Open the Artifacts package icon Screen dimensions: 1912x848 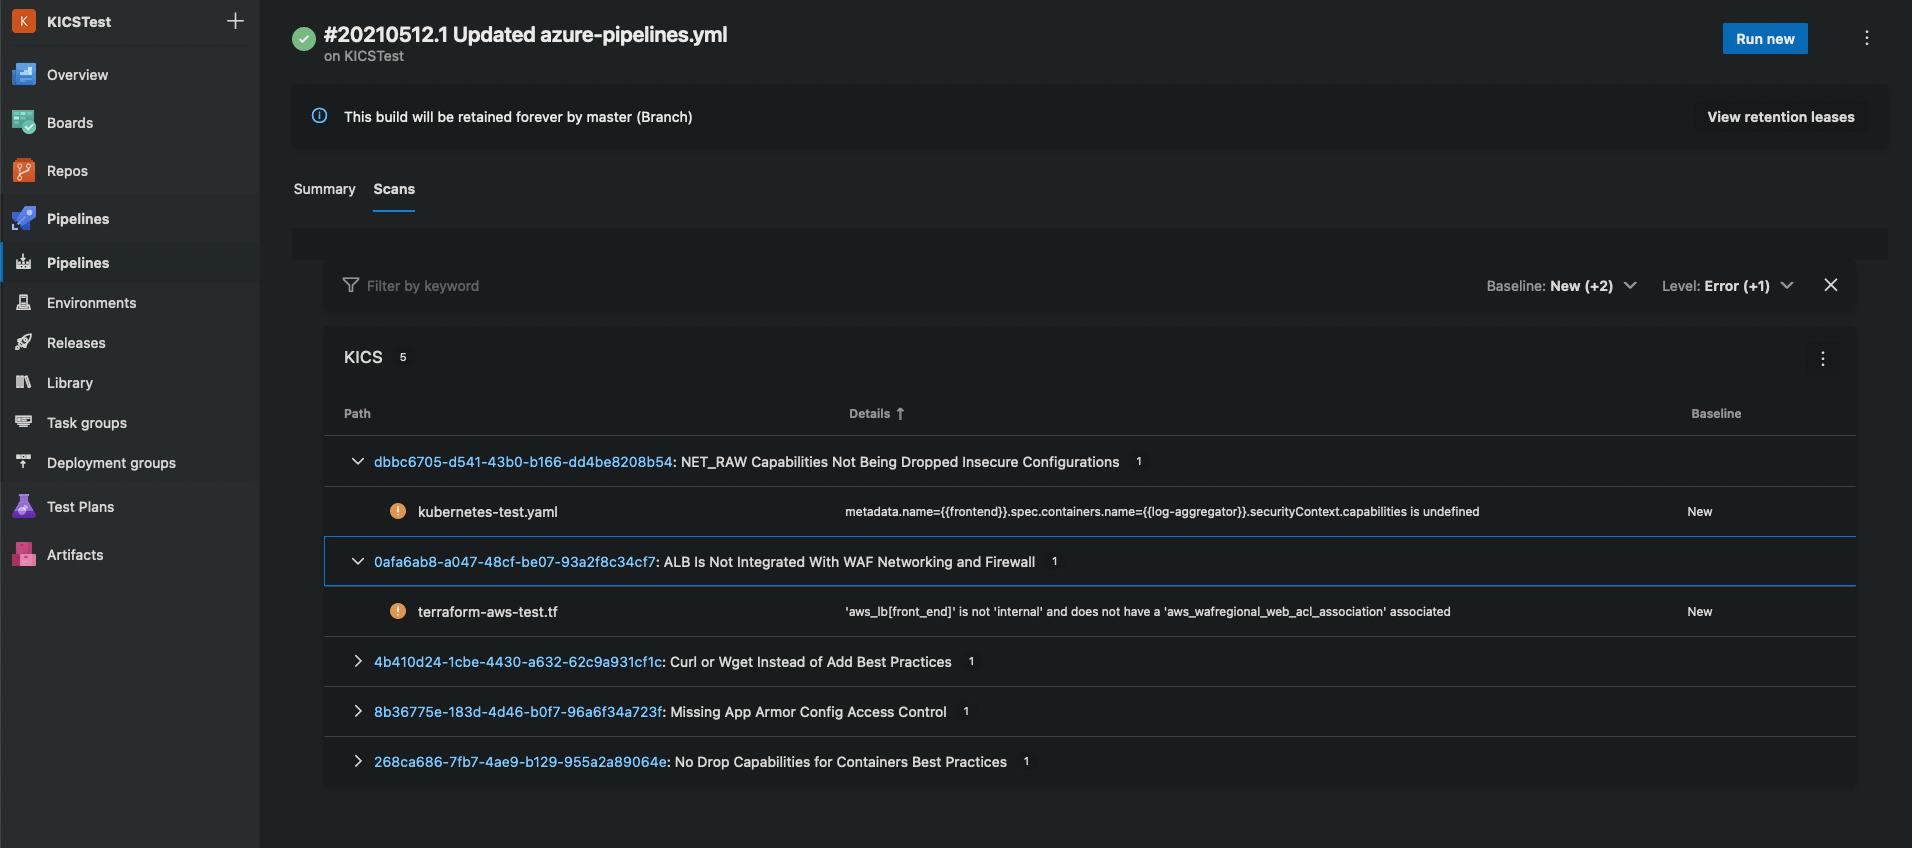point(24,554)
